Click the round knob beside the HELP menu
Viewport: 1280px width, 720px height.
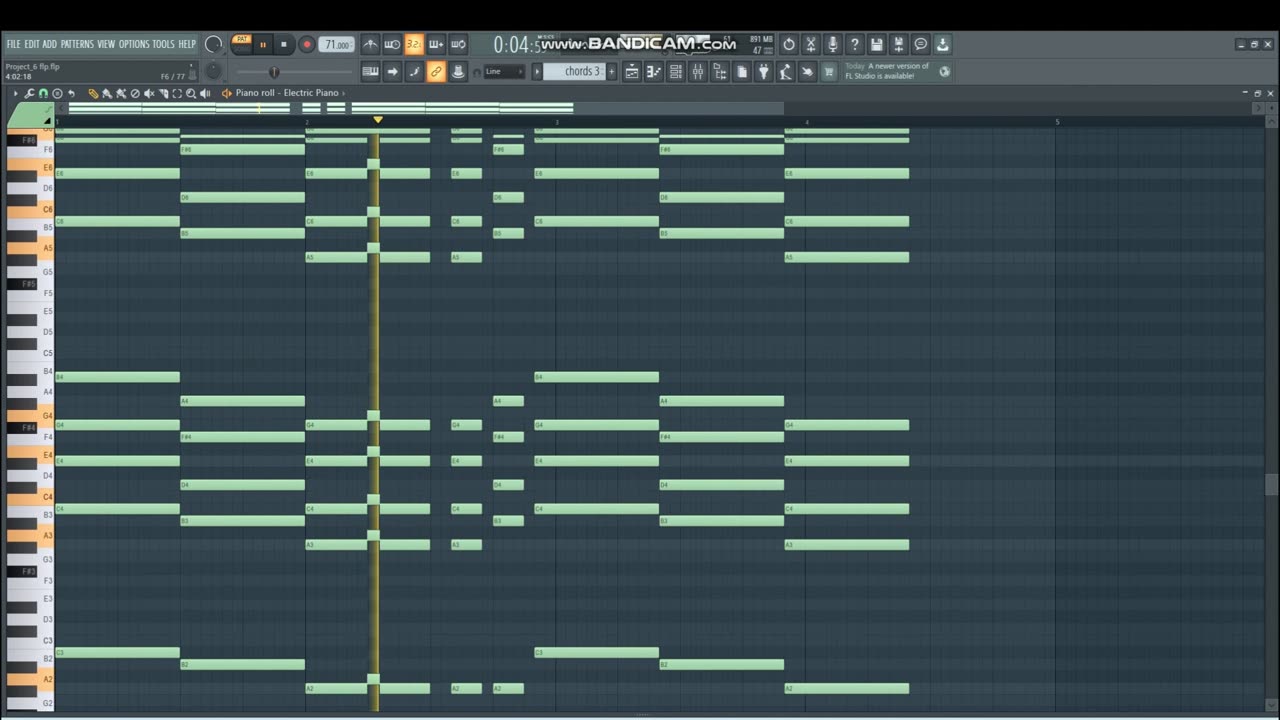coord(213,44)
